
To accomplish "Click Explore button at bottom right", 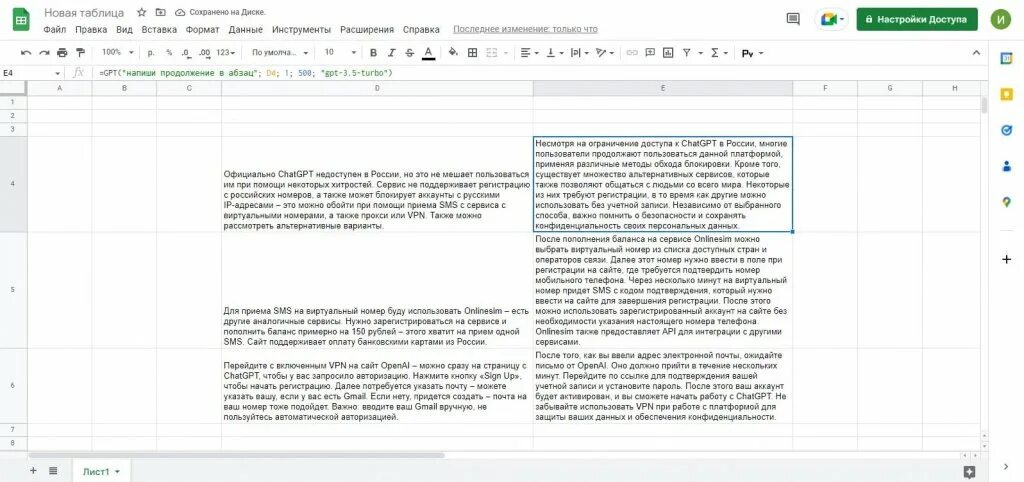I will pos(969,471).
